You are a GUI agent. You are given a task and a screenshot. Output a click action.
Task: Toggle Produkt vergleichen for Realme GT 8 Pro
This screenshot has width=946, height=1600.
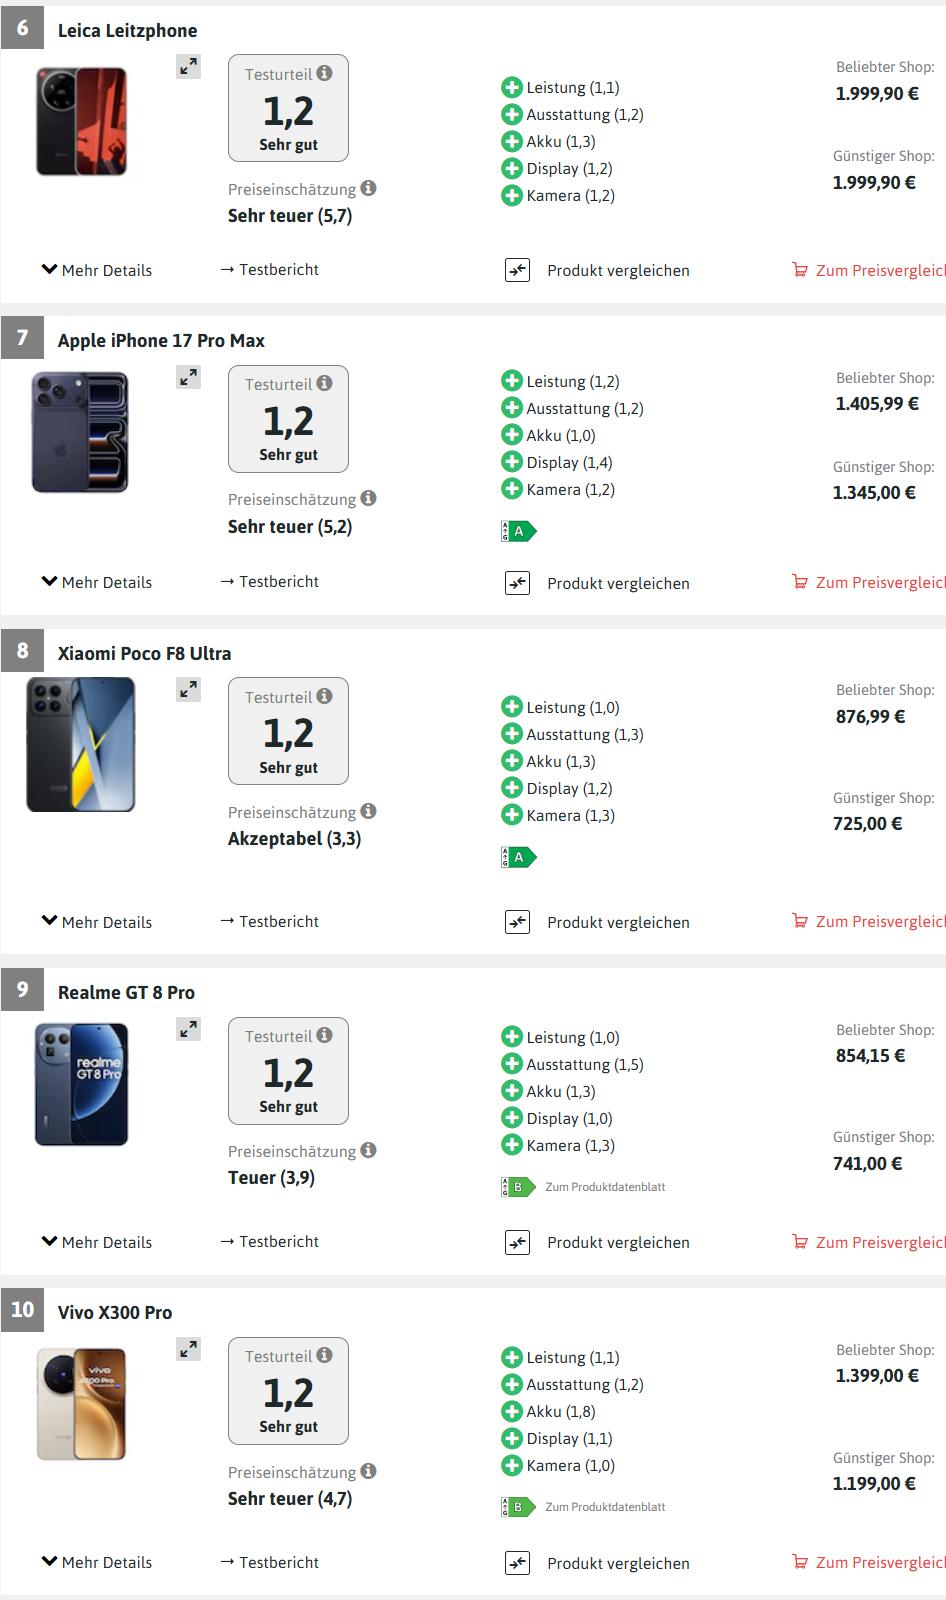pyautogui.click(x=618, y=1242)
